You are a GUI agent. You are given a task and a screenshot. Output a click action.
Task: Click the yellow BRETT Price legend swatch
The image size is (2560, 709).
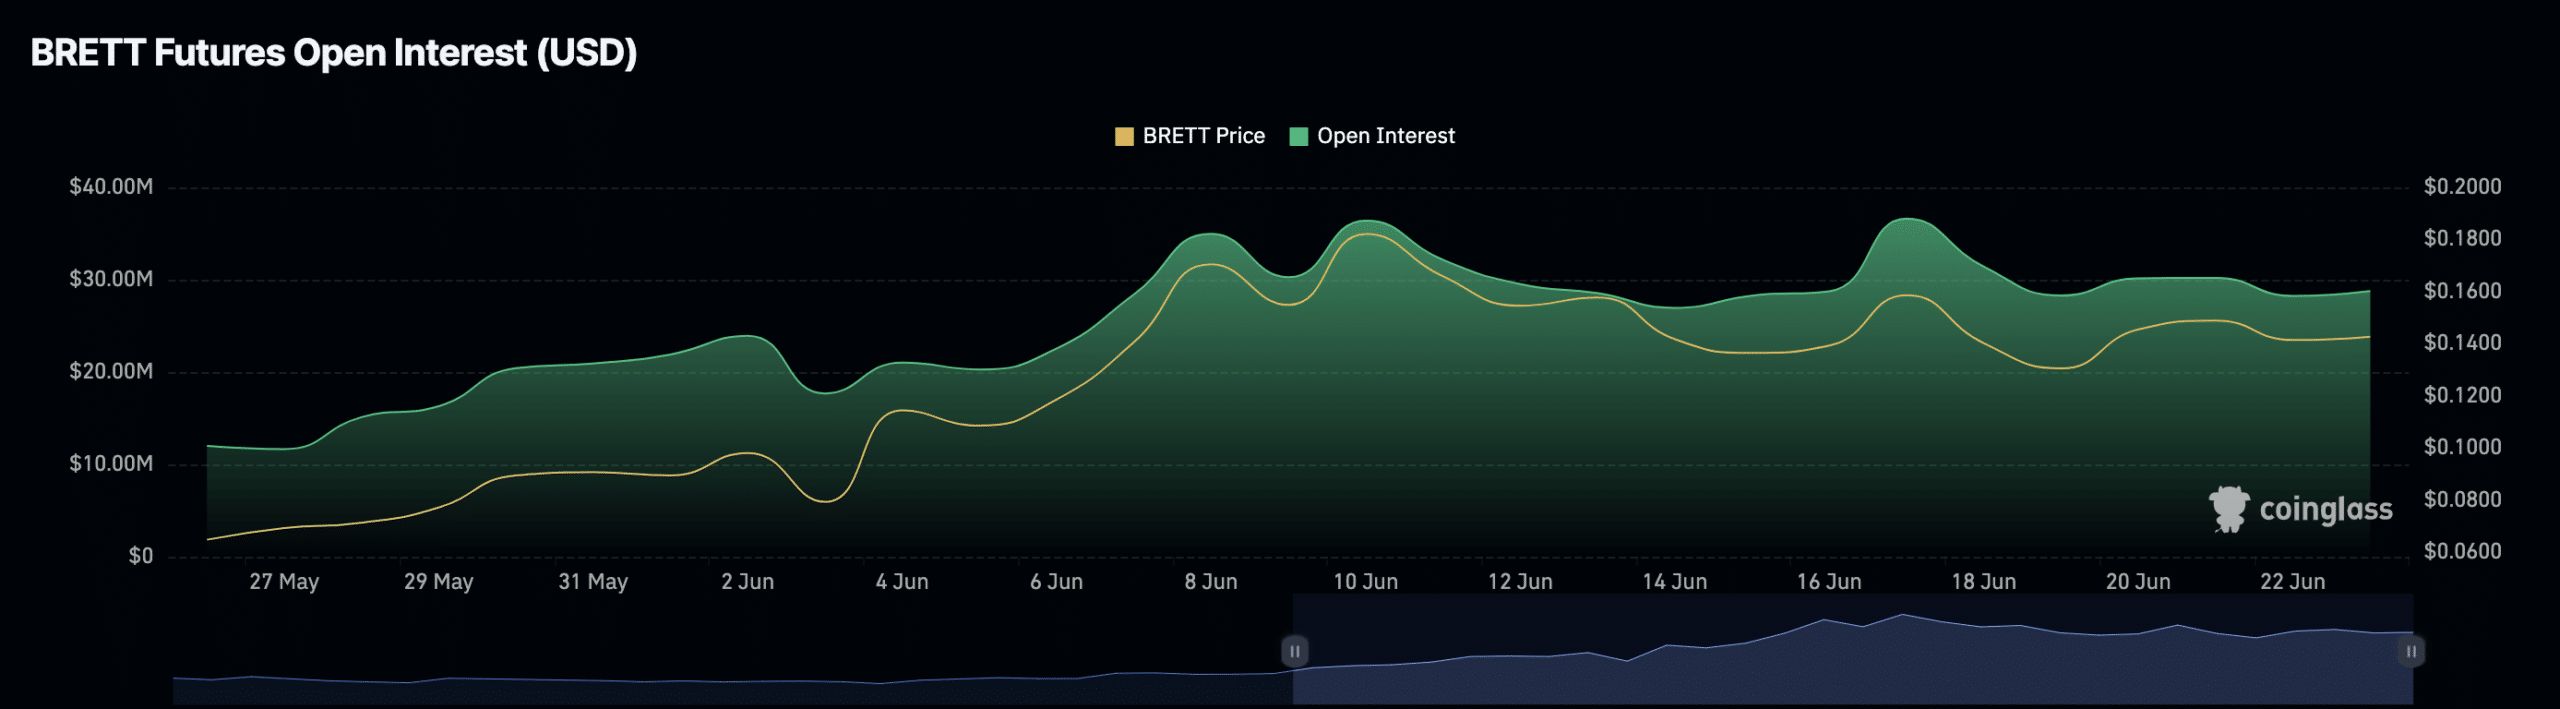pyautogui.click(x=1124, y=136)
